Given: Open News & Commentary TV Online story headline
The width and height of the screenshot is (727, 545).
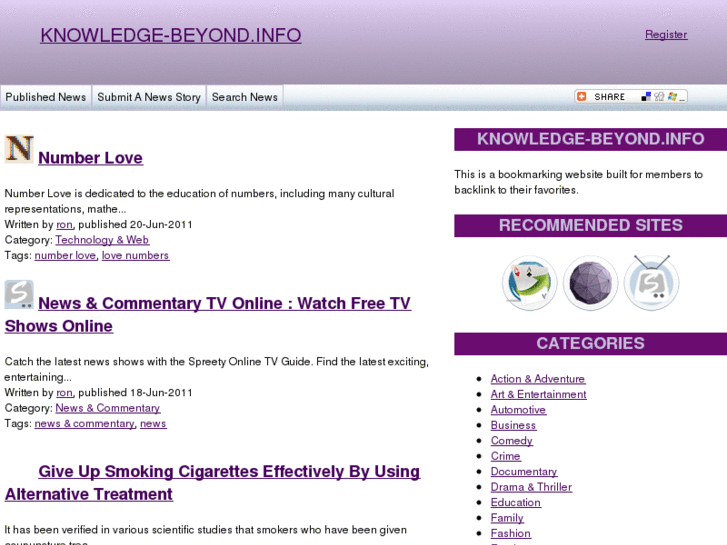Looking at the screenshot, I should pos(208,314).
